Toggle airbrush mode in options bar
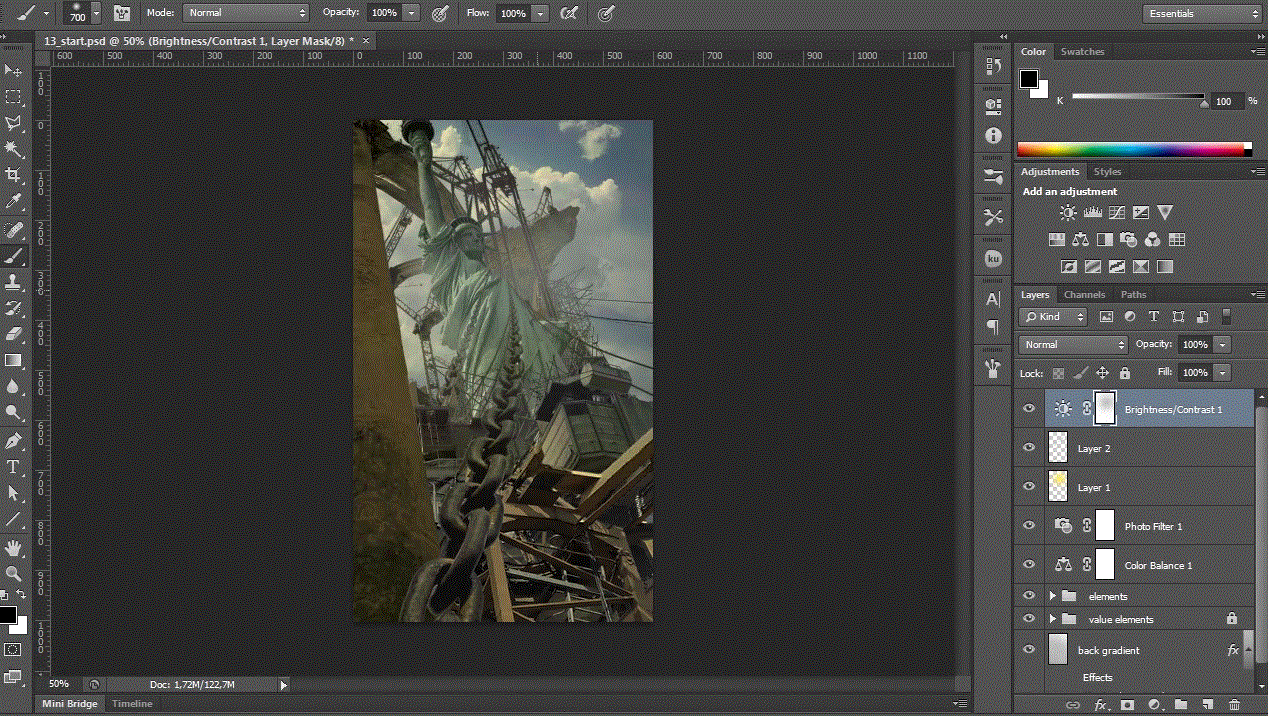Screen dimensions: 1268x716 pyautogui.click(x=568, y=13)
